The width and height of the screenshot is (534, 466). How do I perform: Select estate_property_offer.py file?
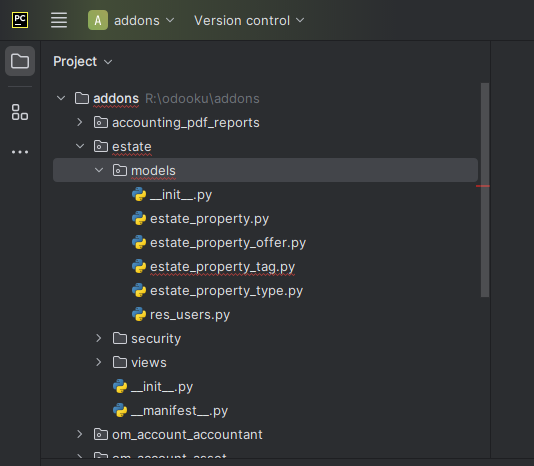tap(219, 243)
